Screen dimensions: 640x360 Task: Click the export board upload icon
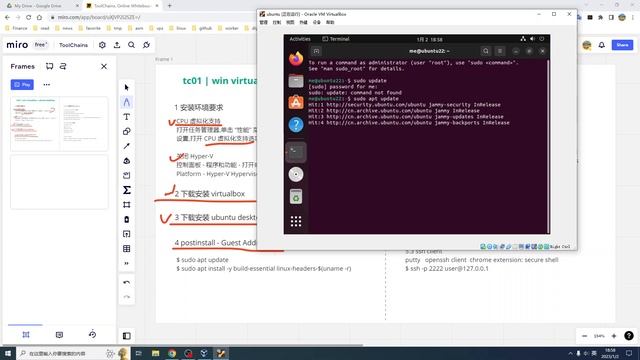[117, 45]
